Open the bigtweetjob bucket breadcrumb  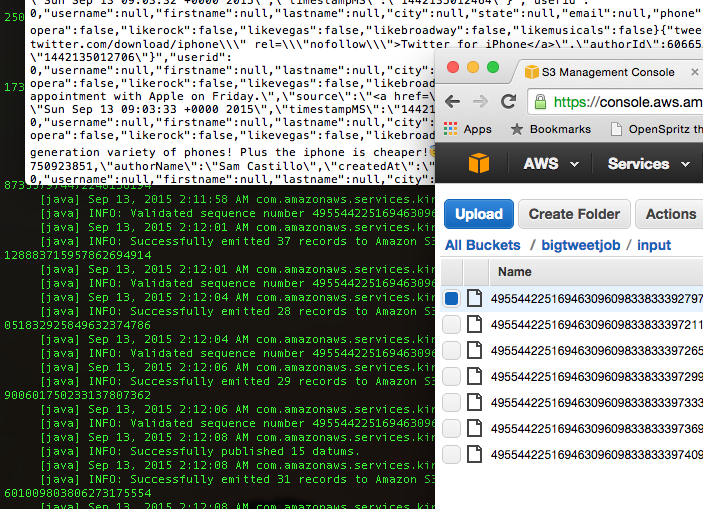click(x=581, y=245)
